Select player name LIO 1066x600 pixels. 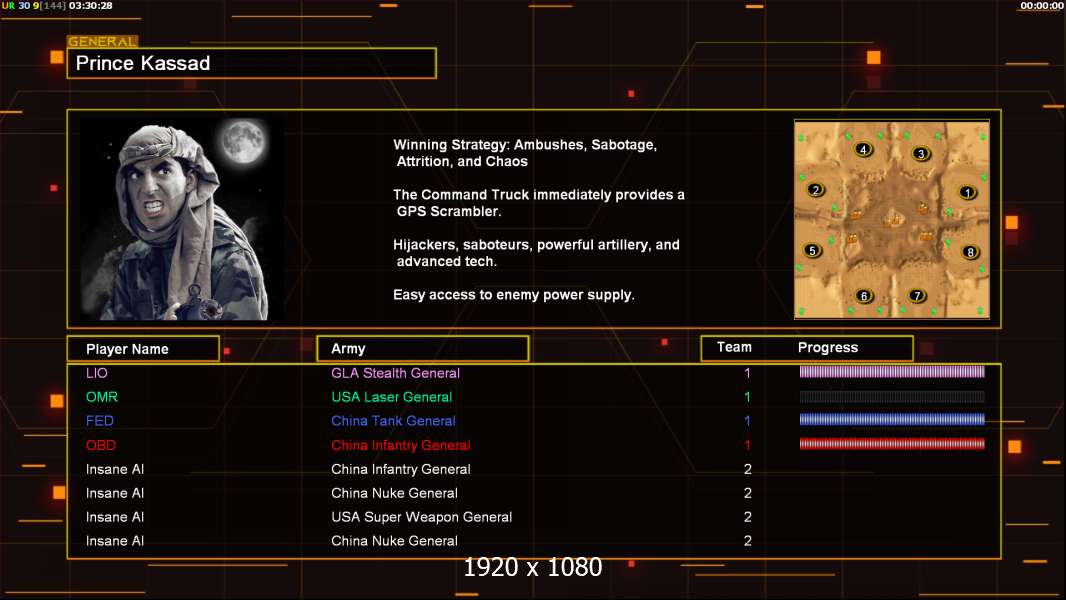tap(97, 373)
